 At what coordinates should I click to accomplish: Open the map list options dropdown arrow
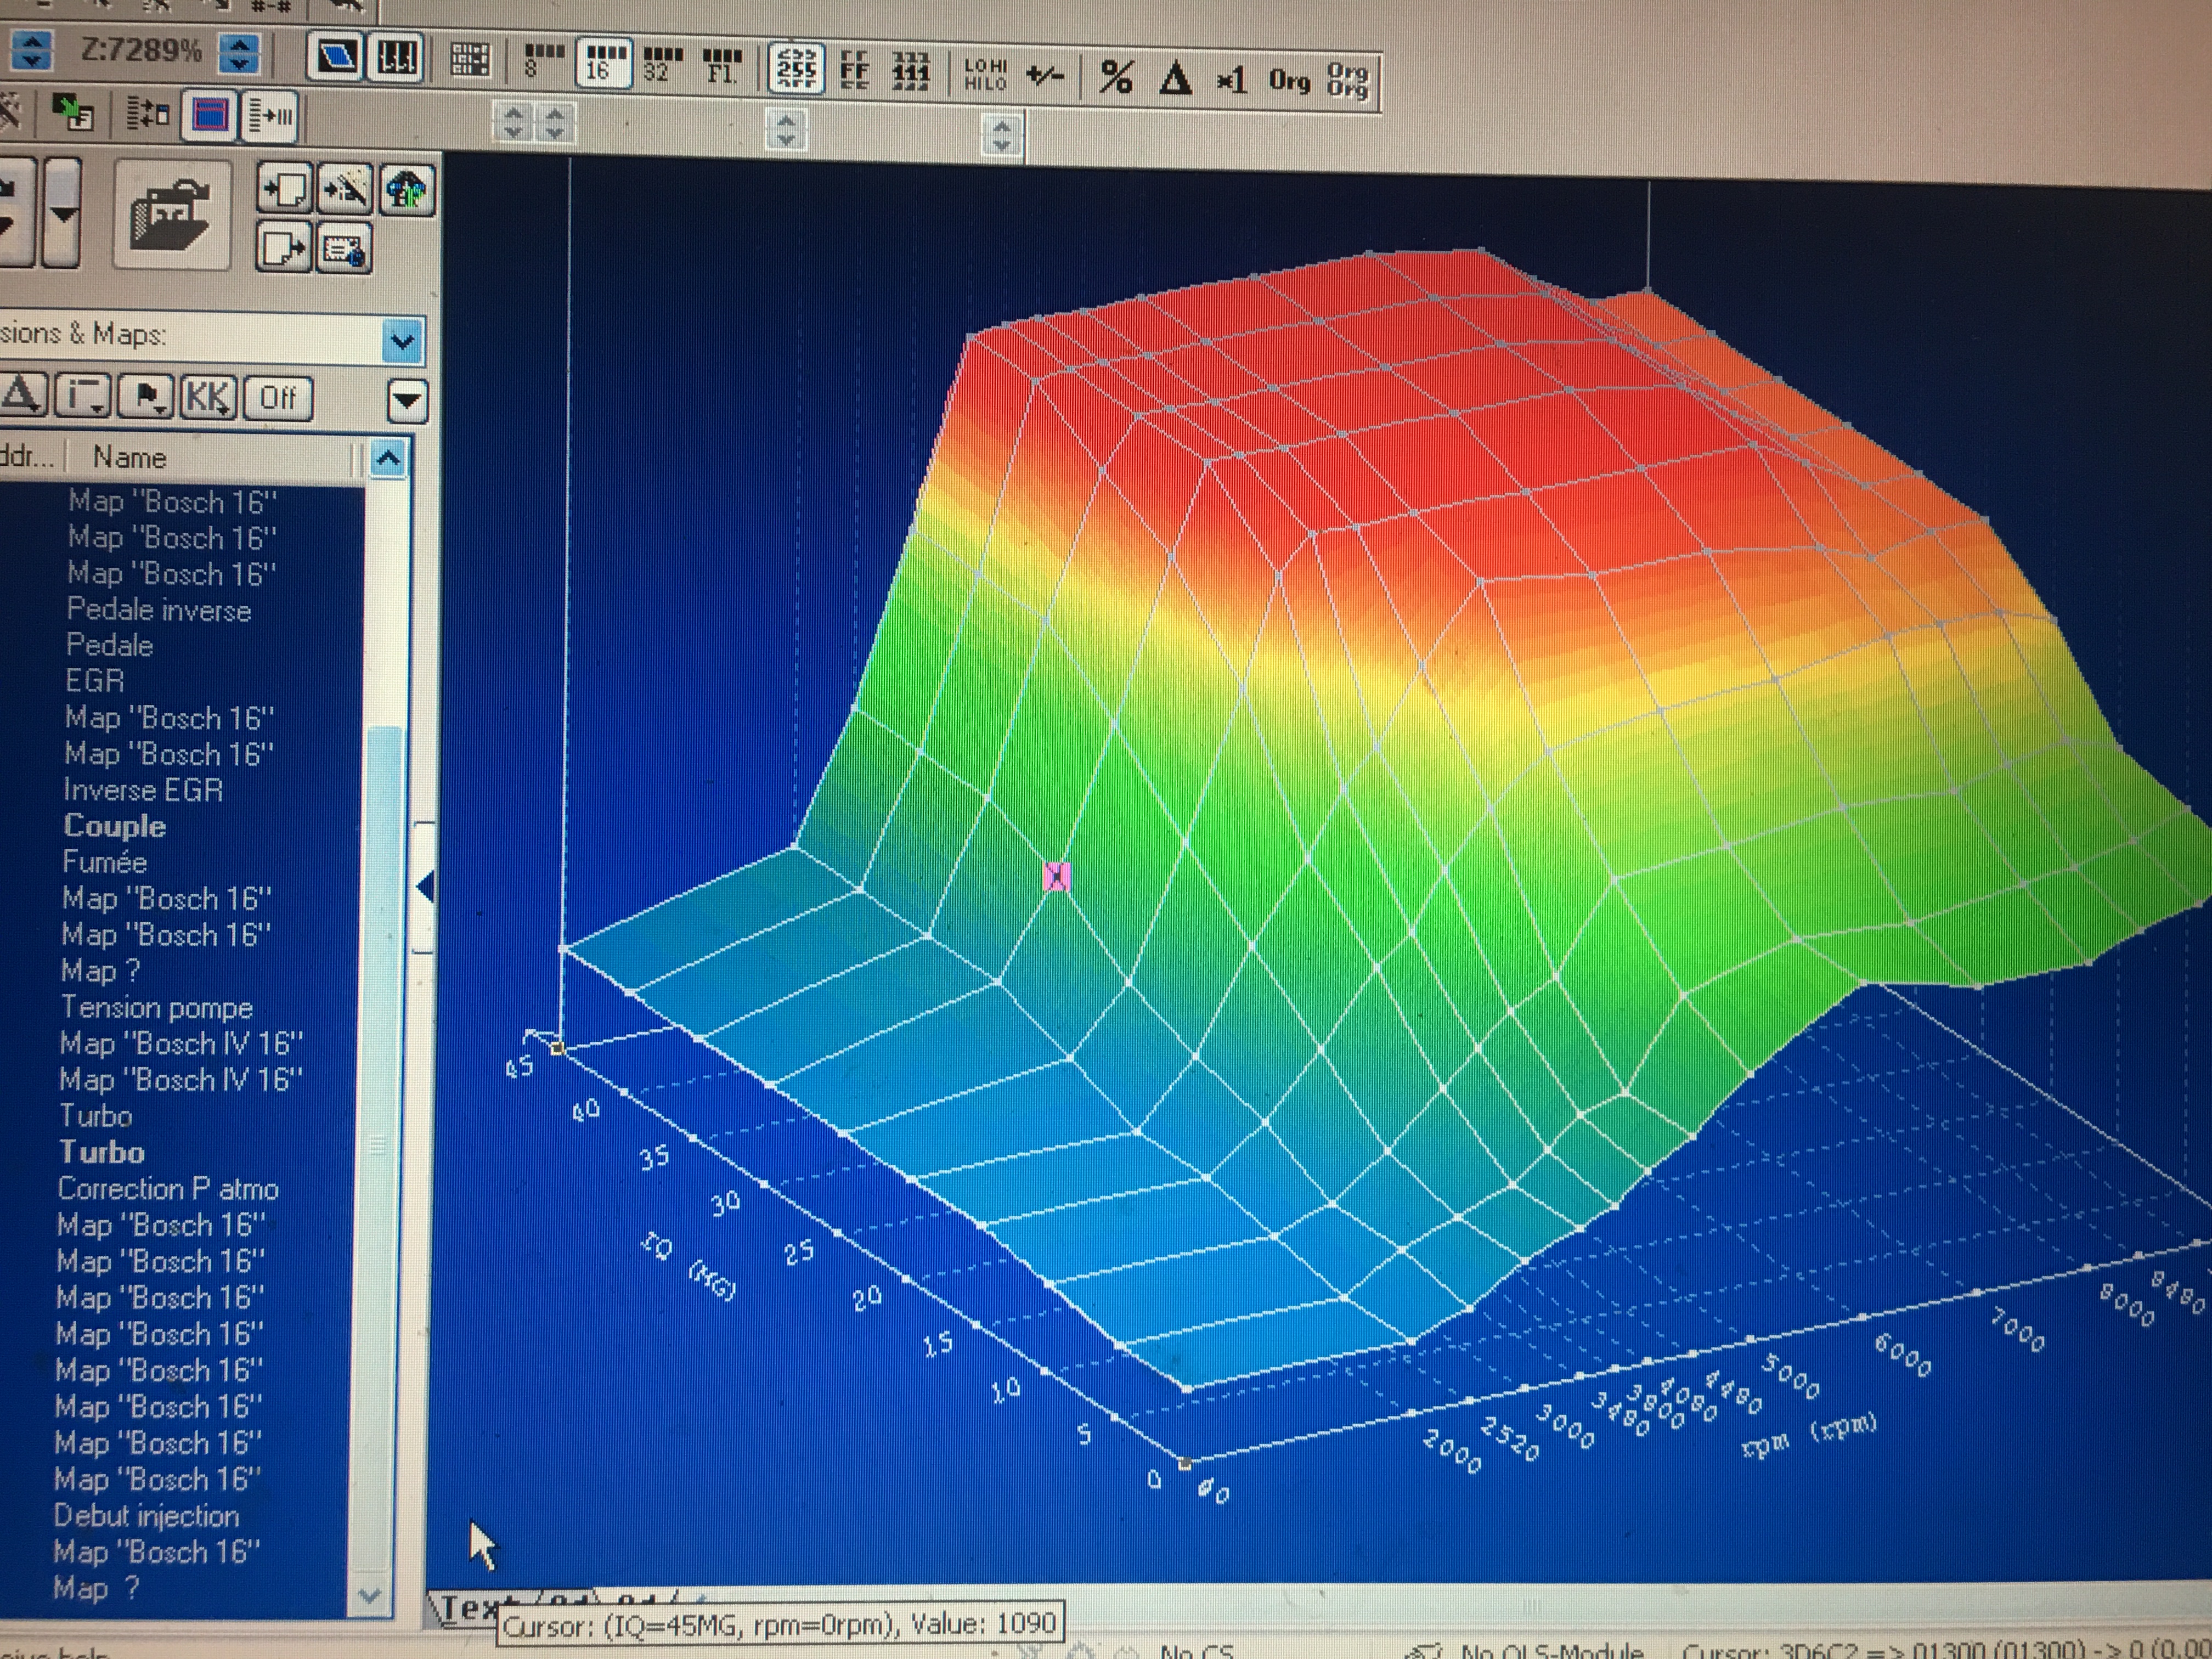(x=407, y=401)
